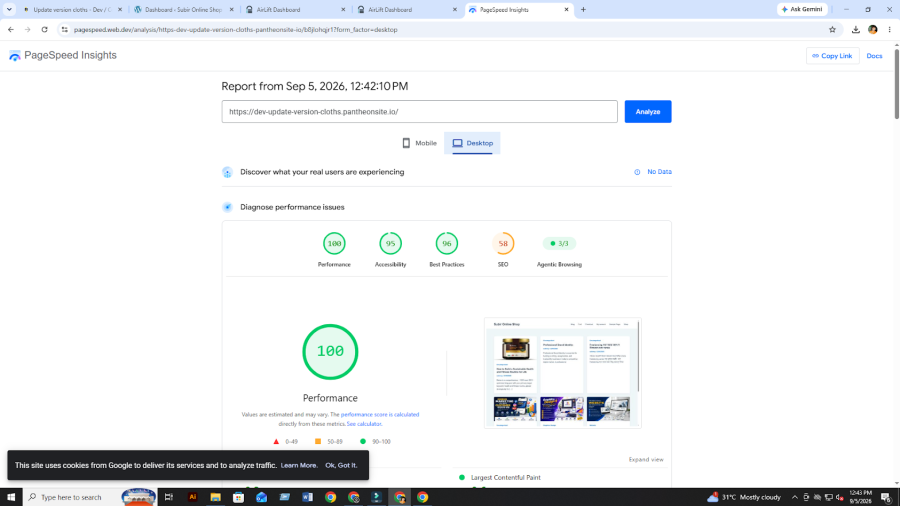Click the PageSpeed Insights logo

(63, 55)
